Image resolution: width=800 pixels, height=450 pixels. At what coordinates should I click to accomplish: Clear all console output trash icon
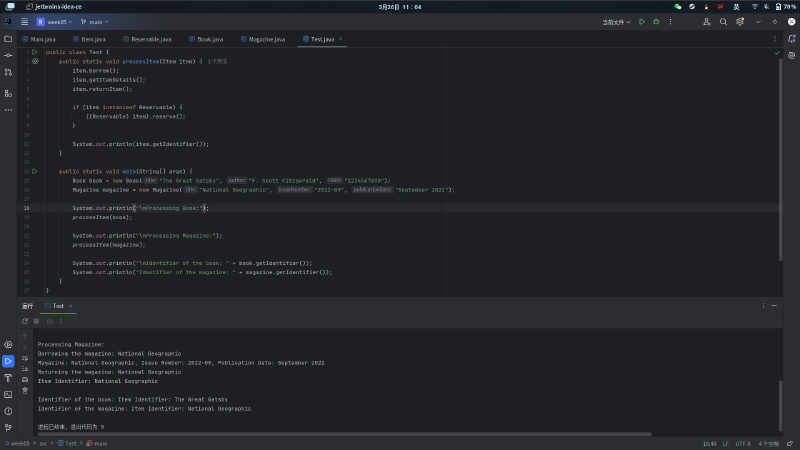pos(25,390)
